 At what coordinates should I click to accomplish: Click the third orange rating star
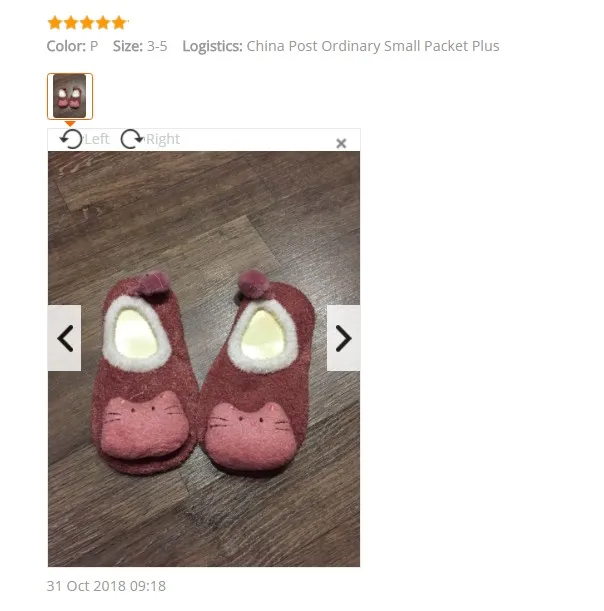[x=87, y=23]
